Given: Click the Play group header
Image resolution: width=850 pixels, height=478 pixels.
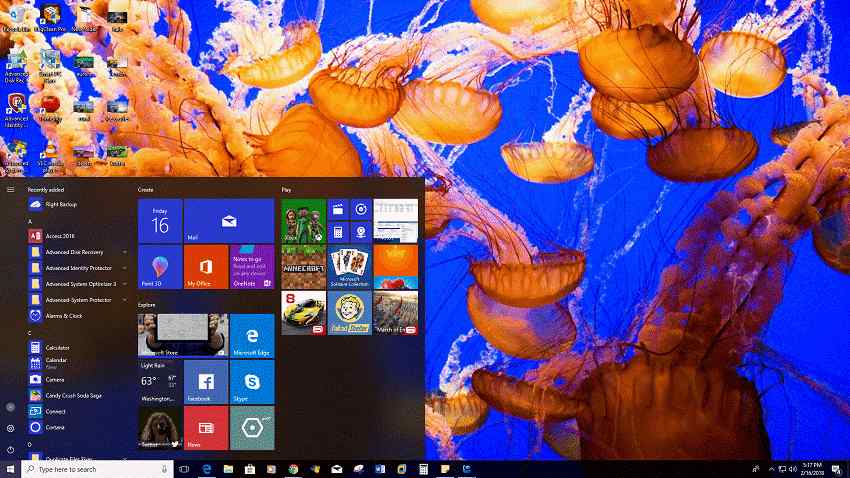Looking at the screenshot, I should click(x=286, y=190).
